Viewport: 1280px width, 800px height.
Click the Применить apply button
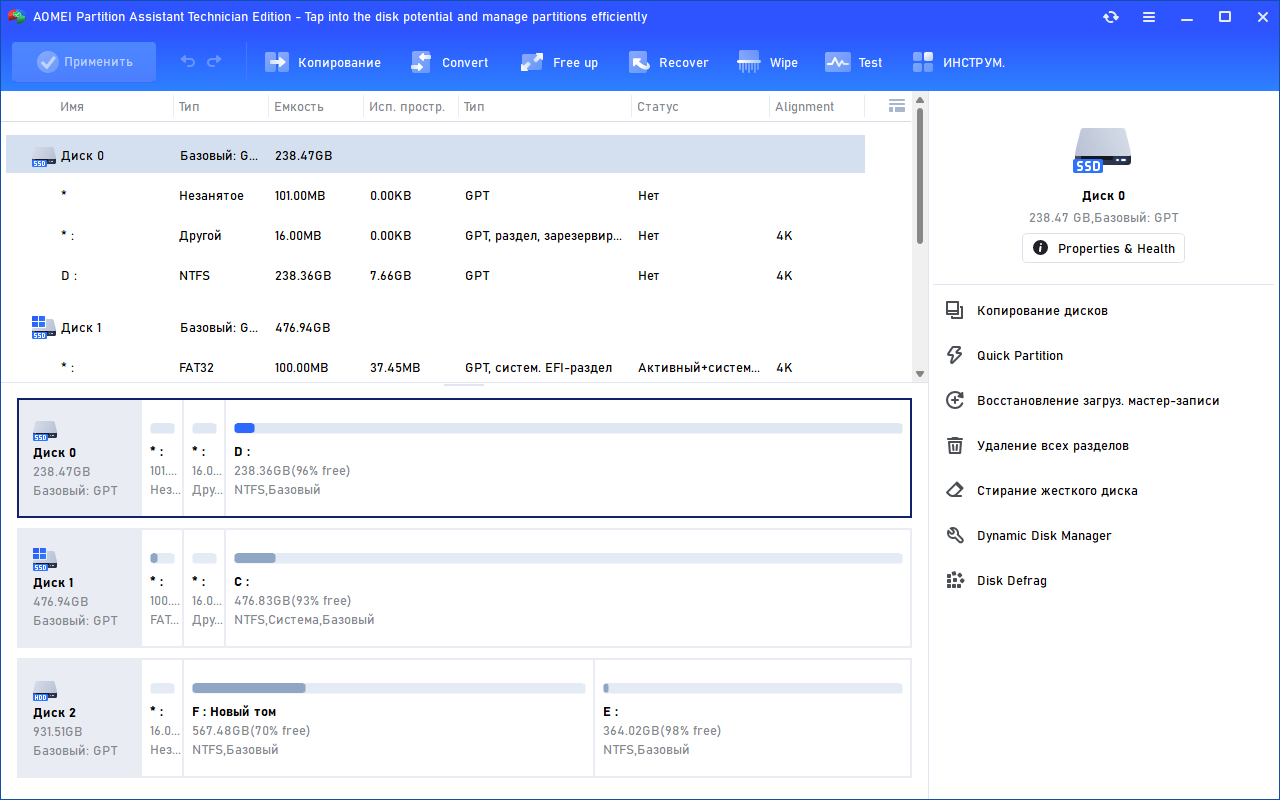click(x=84, y=62)
